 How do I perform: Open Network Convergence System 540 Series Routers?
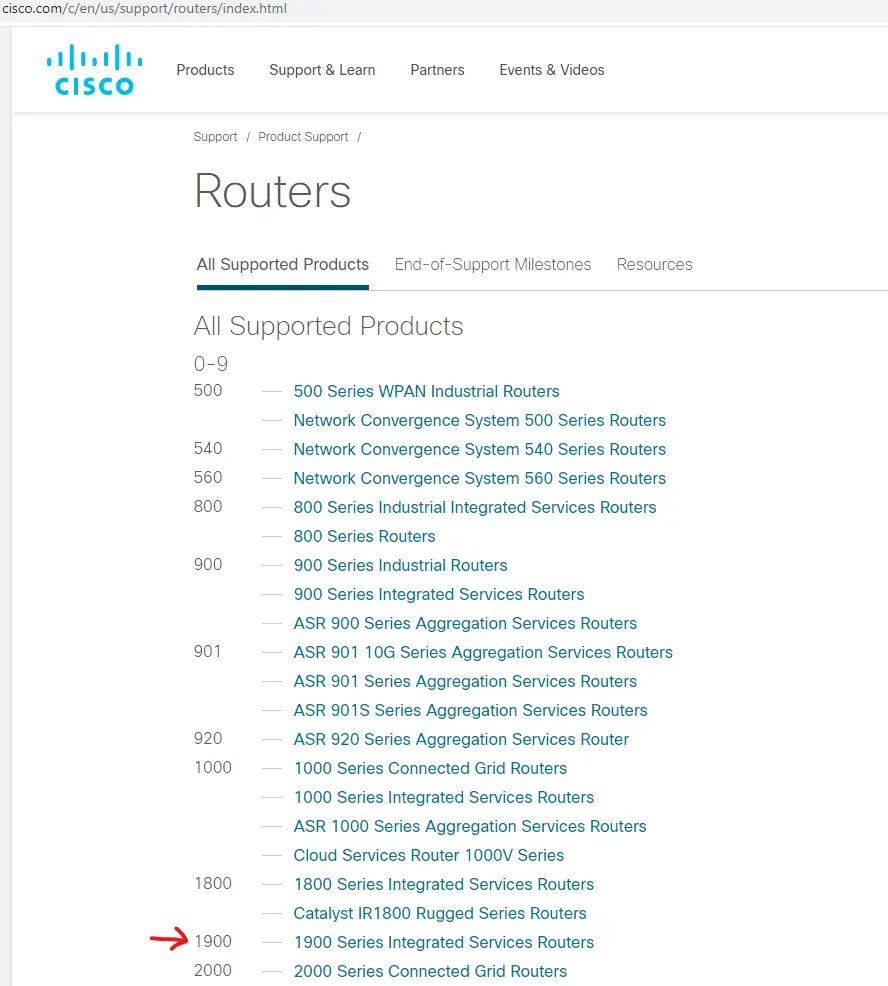[x=479, y=449]
